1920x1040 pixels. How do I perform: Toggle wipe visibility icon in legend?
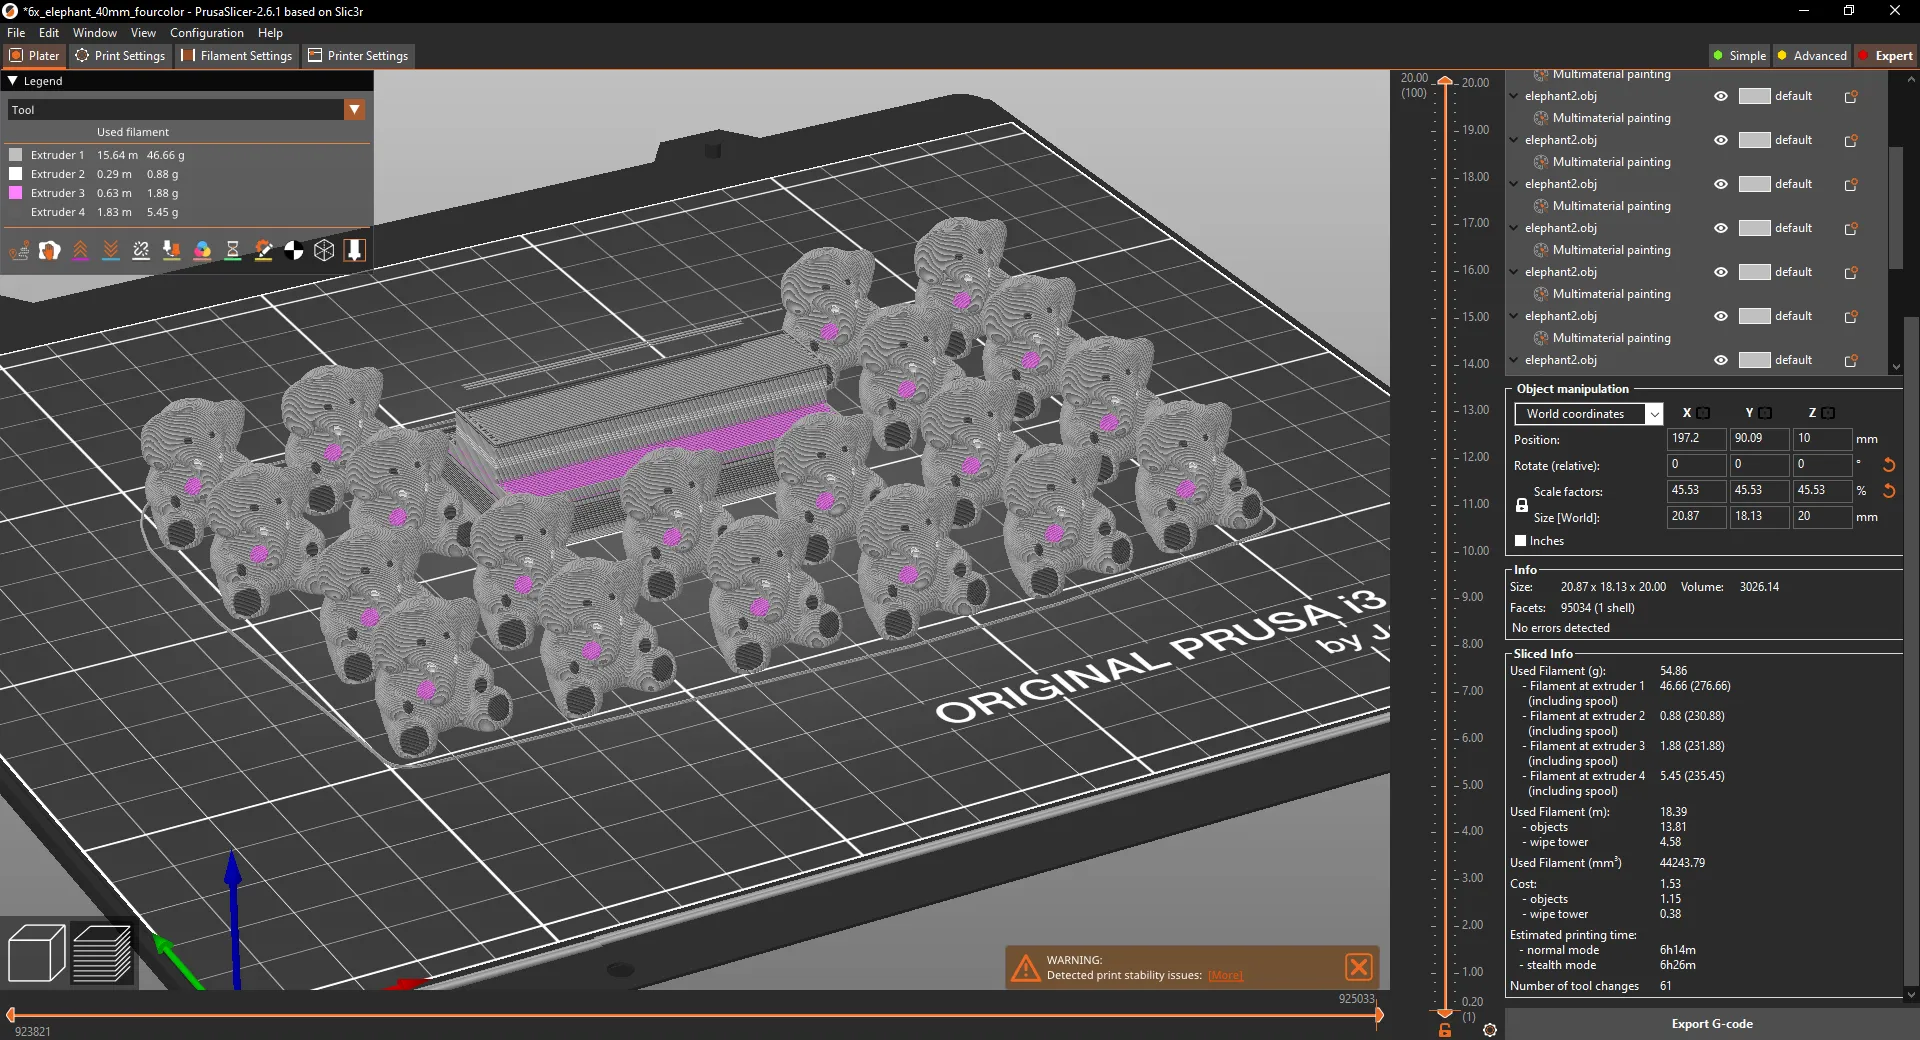pos(50,251)
